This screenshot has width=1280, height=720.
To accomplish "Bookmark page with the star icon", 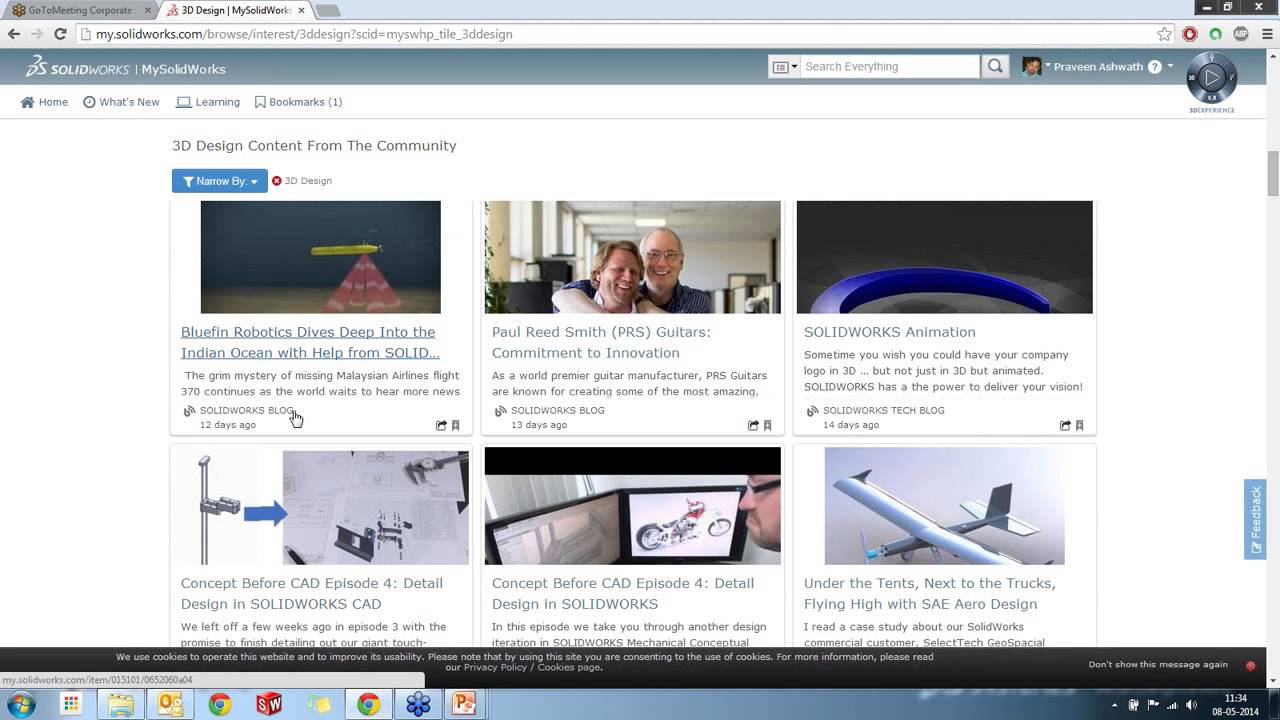I will pos(1164,34).
